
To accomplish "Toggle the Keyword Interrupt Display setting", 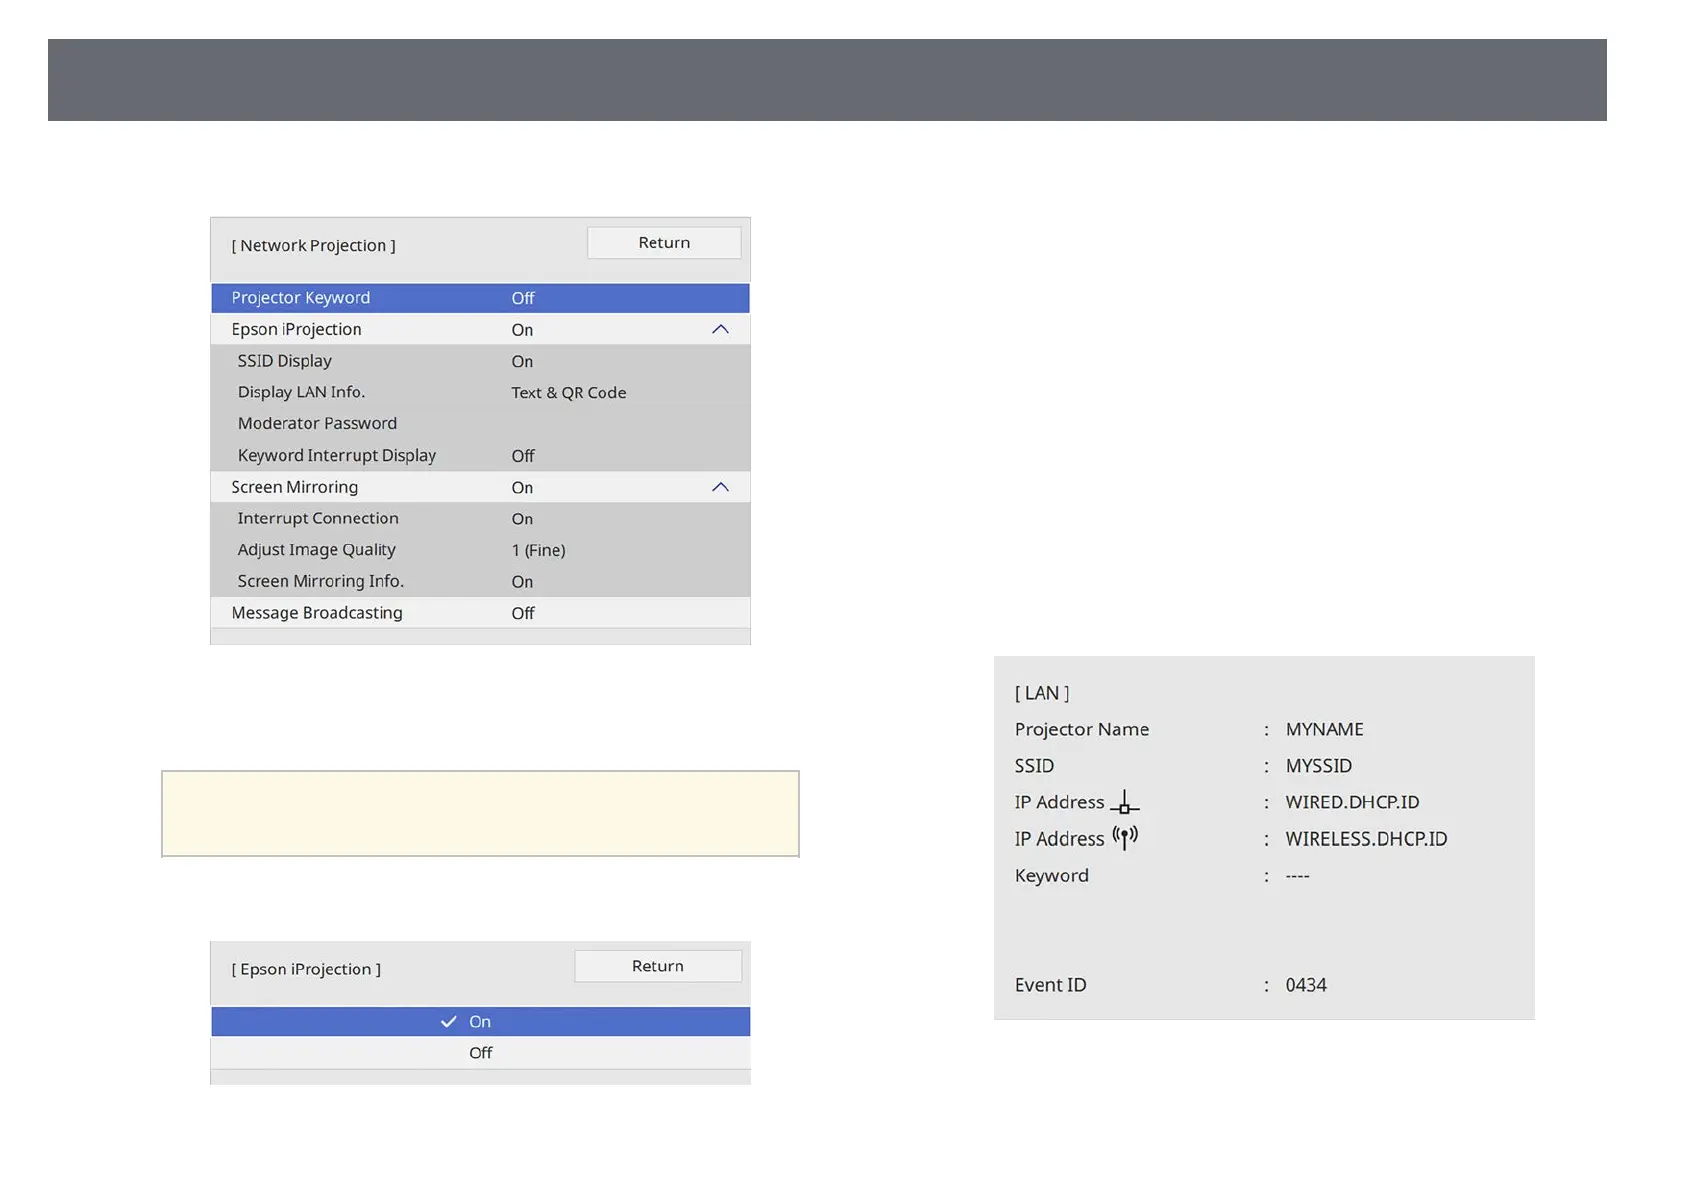I will pyautogui.click(x=480, y=456).
